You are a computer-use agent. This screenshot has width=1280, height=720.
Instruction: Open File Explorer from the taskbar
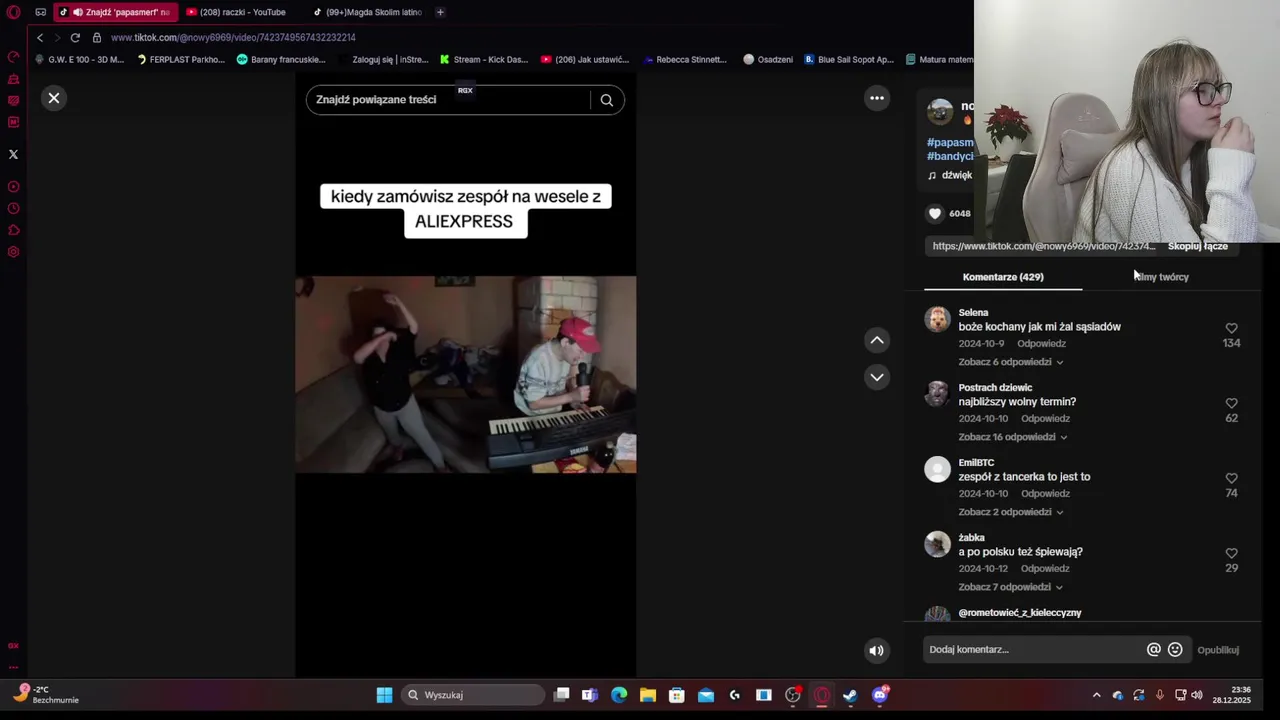648,695
